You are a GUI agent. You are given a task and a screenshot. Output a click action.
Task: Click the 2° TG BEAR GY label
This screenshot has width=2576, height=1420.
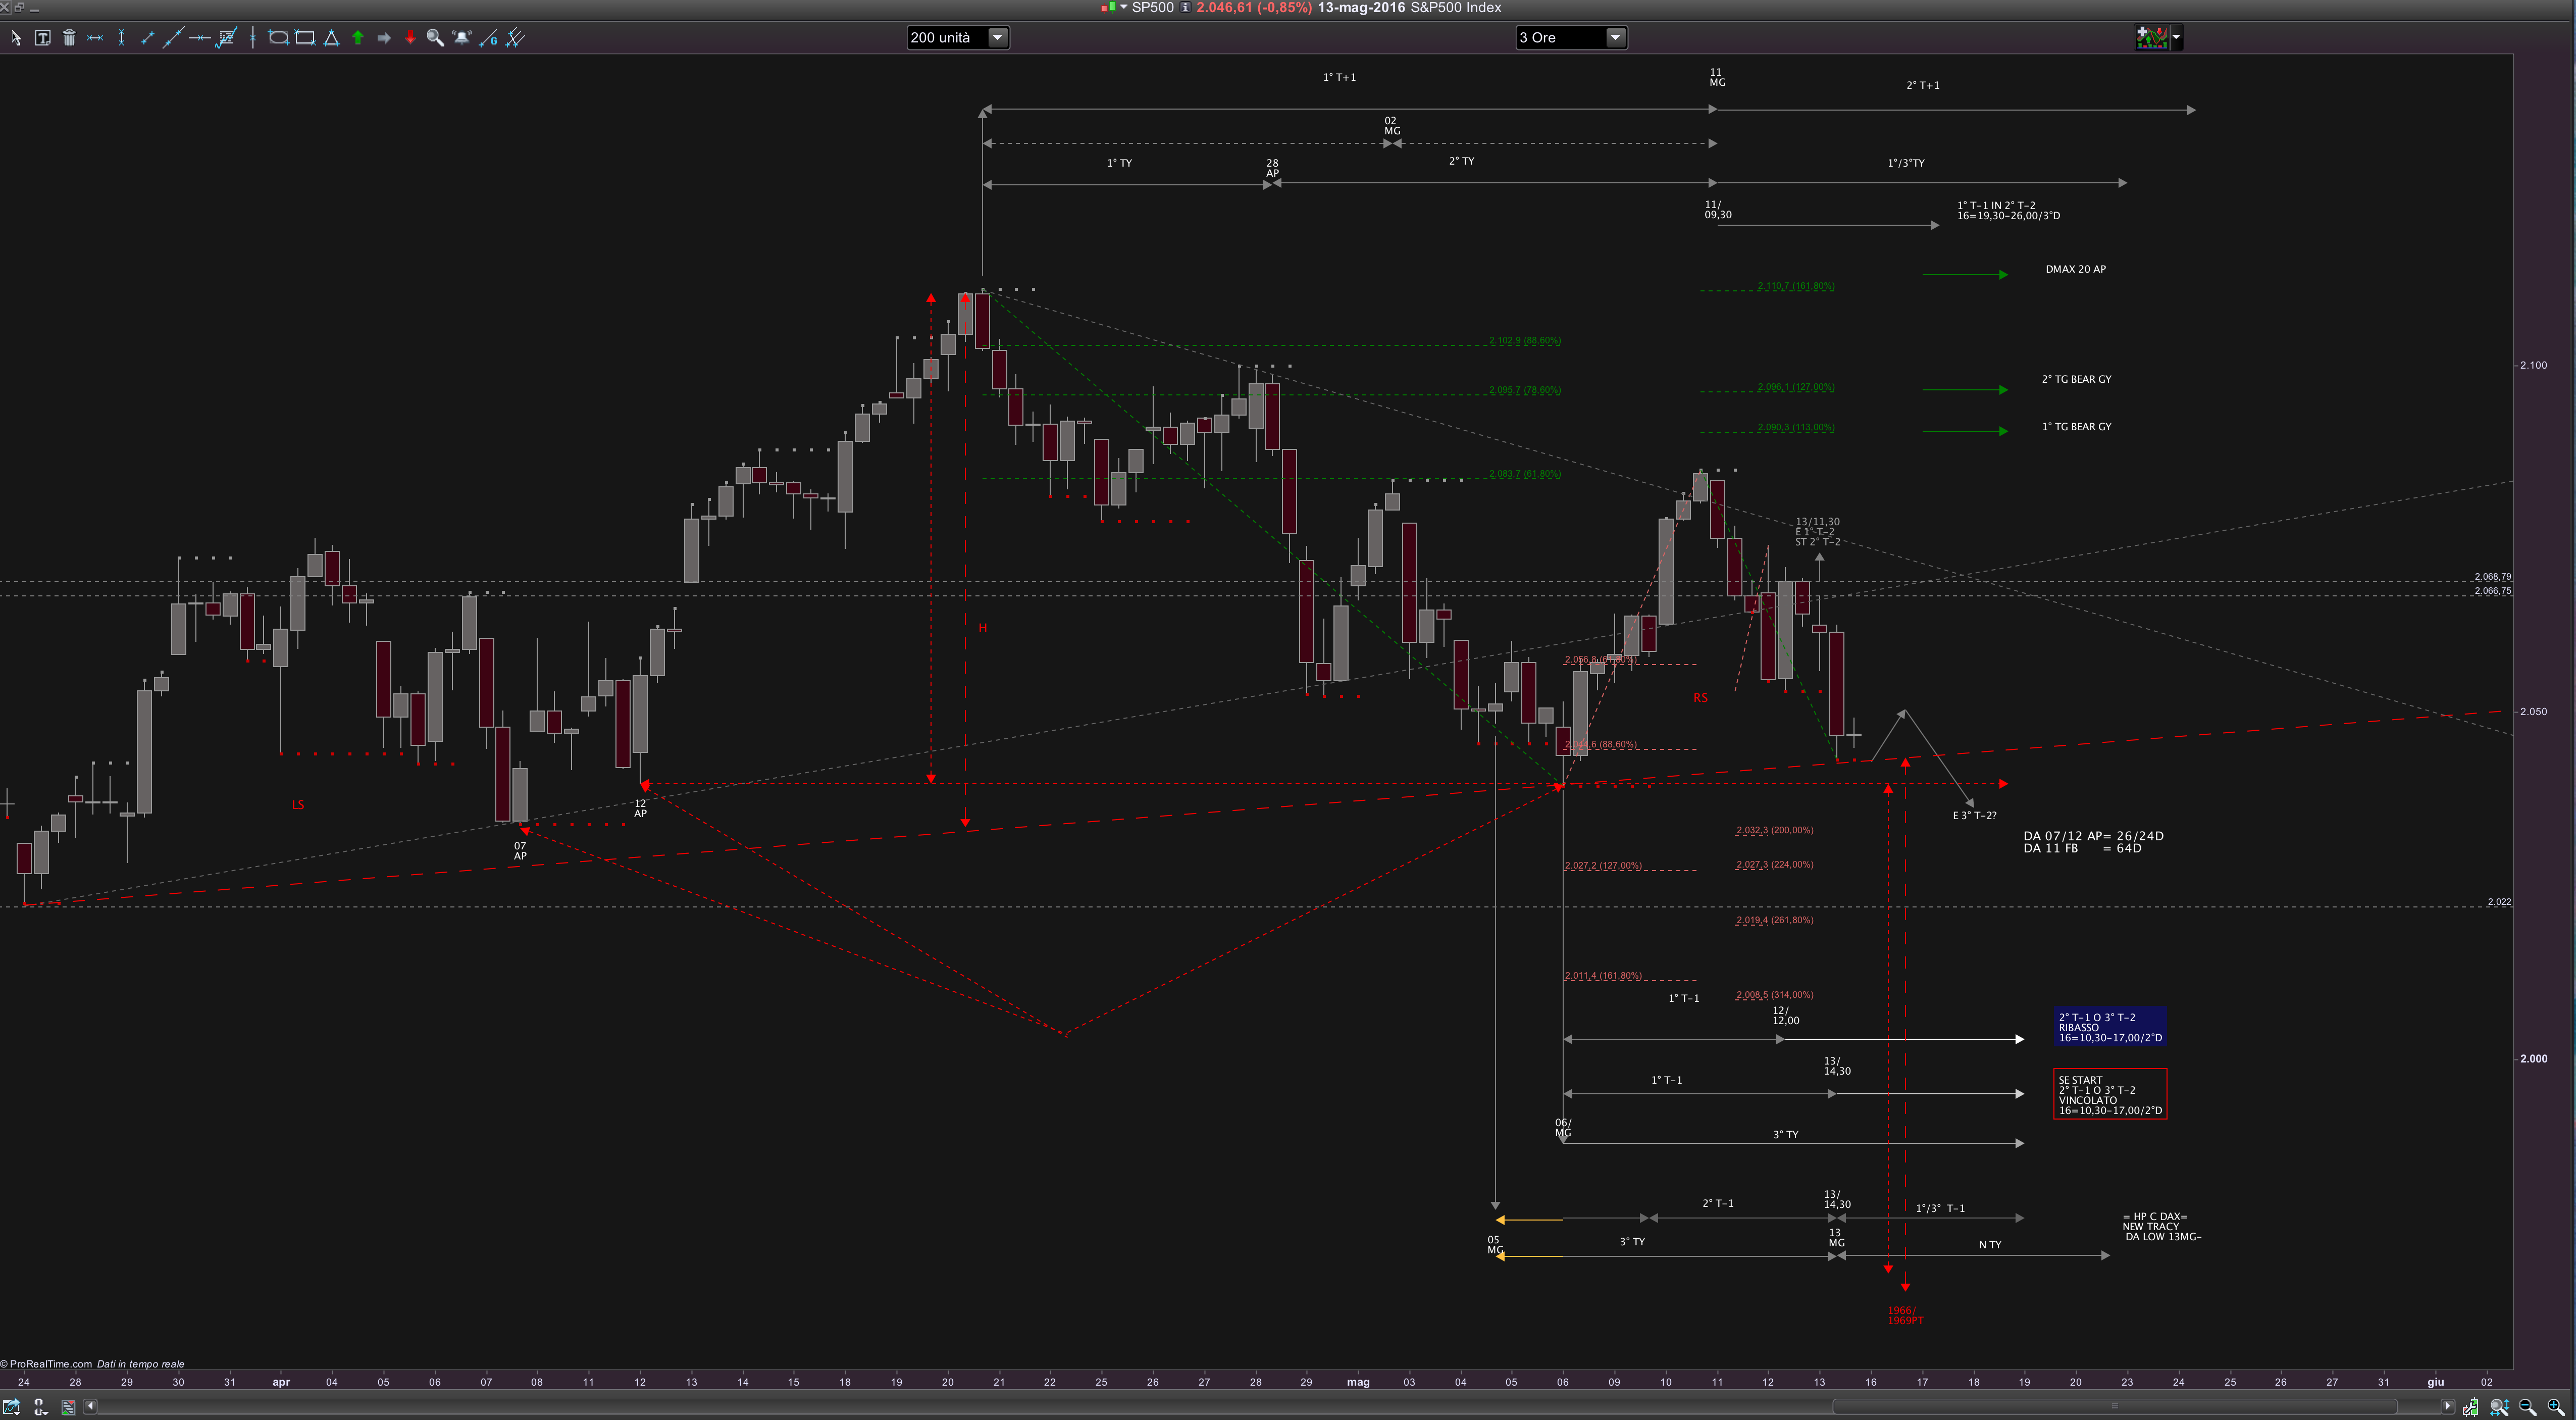(2076, 379)
